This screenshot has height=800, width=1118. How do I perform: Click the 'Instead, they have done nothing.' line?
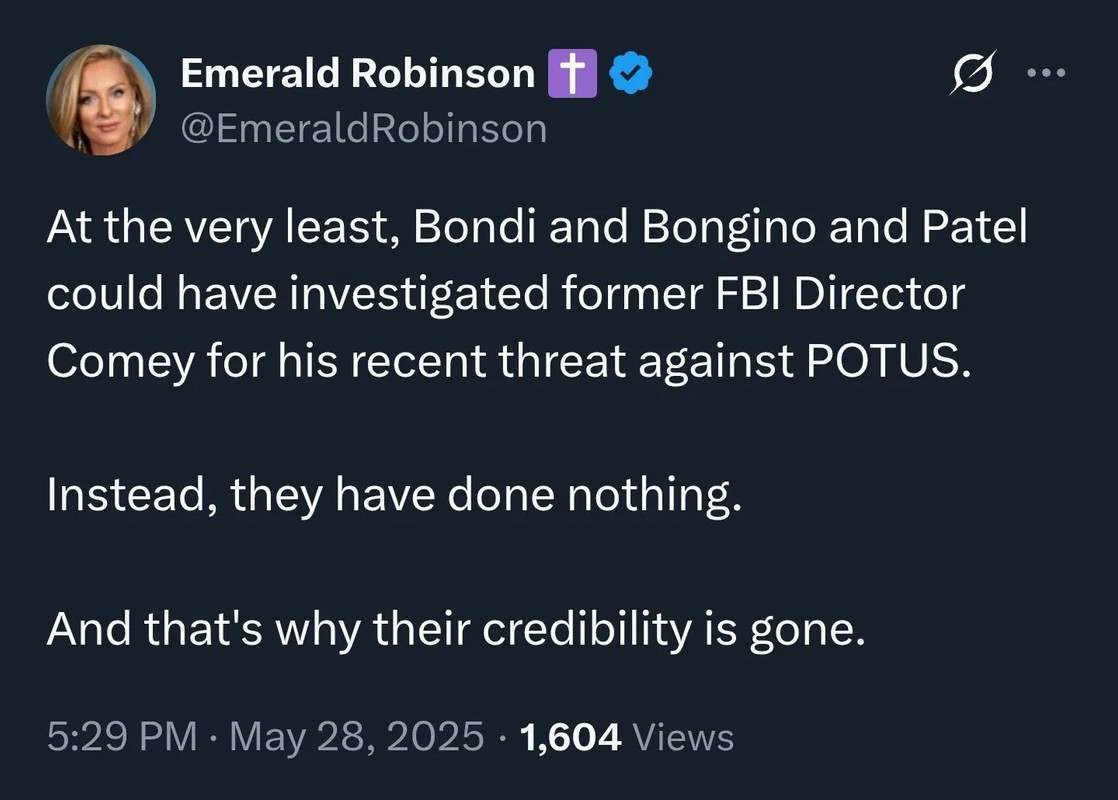[394, 496]
